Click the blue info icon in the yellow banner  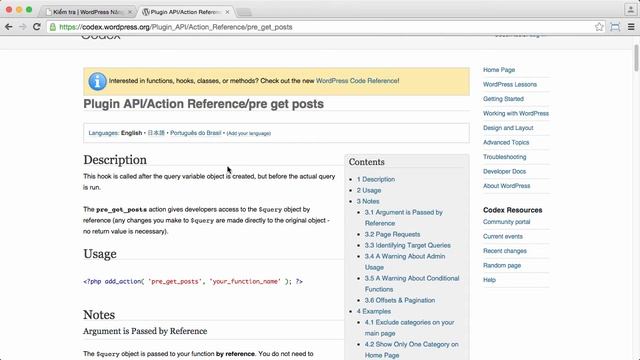(x=97, y=81)
